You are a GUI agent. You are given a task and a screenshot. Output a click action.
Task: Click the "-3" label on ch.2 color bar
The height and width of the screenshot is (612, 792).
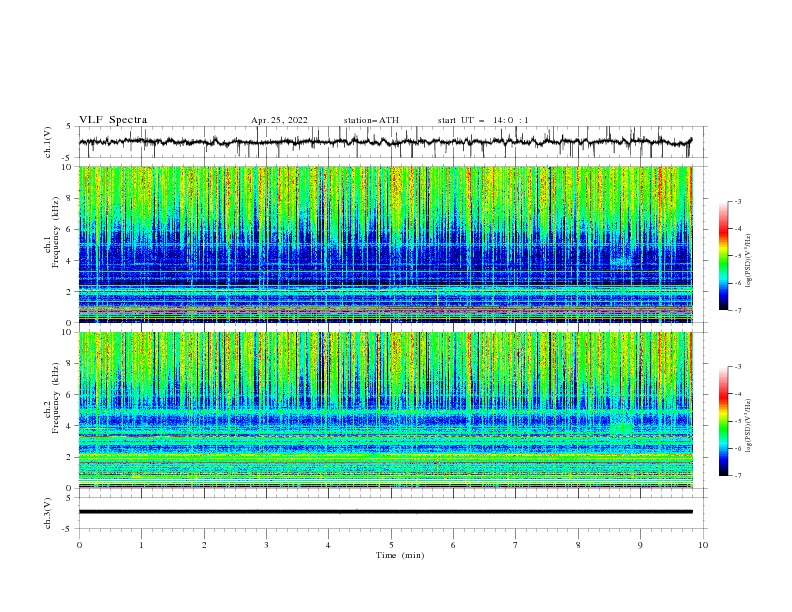point(737,367)
